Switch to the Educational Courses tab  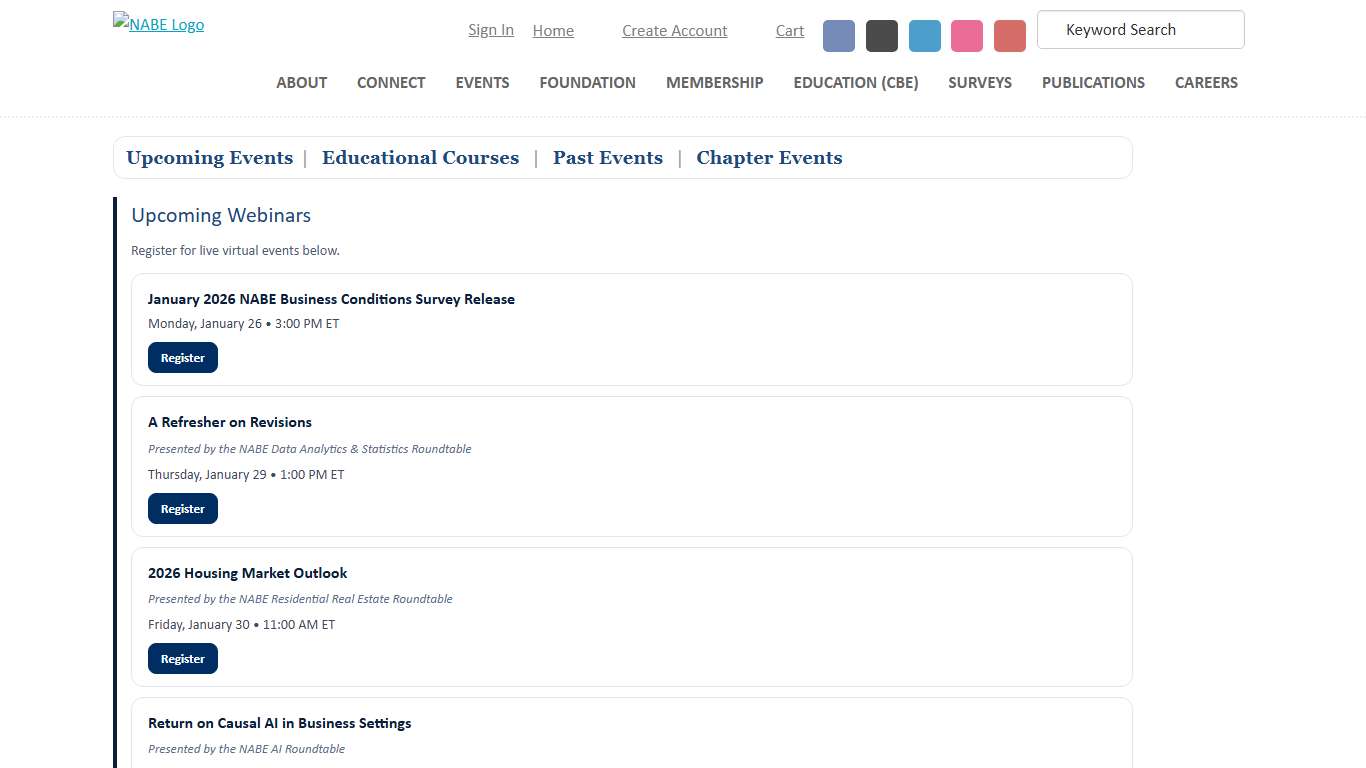(420, 158)
